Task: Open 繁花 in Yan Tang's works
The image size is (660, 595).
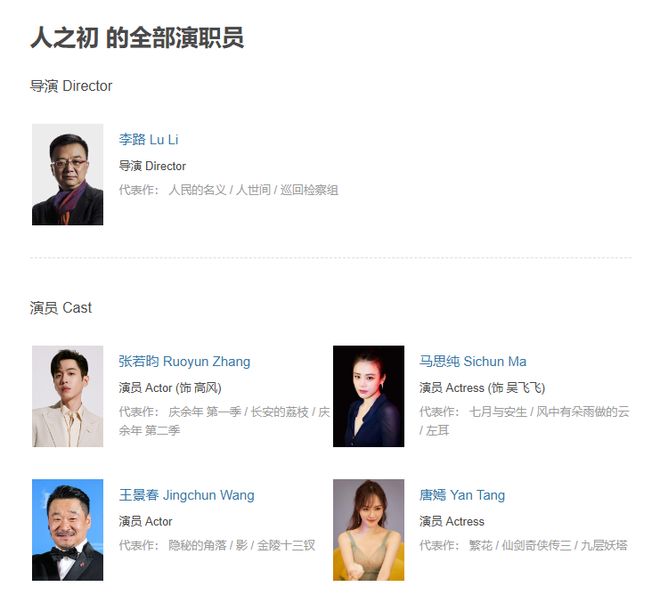Action: [x=481, y=545]
